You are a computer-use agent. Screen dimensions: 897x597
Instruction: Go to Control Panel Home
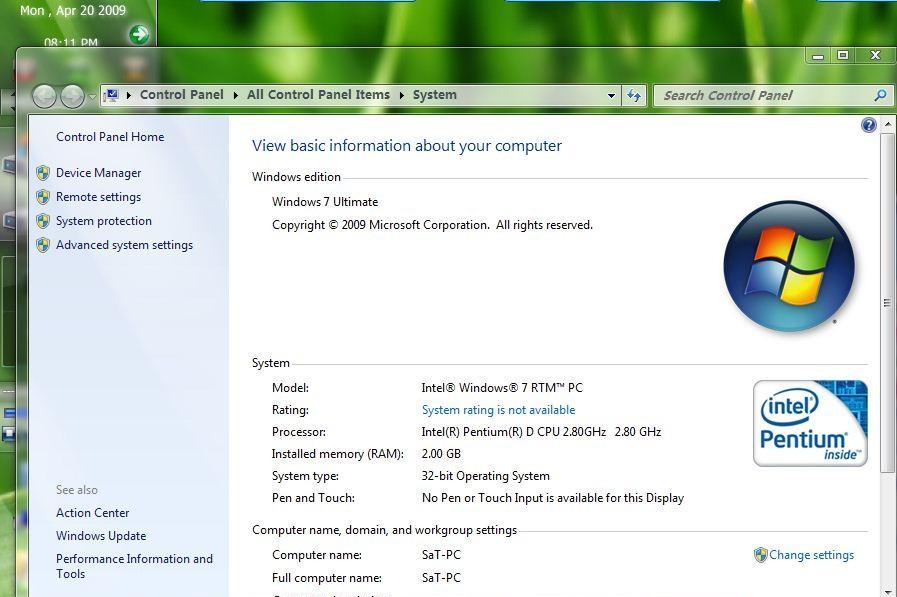[110, 137]
